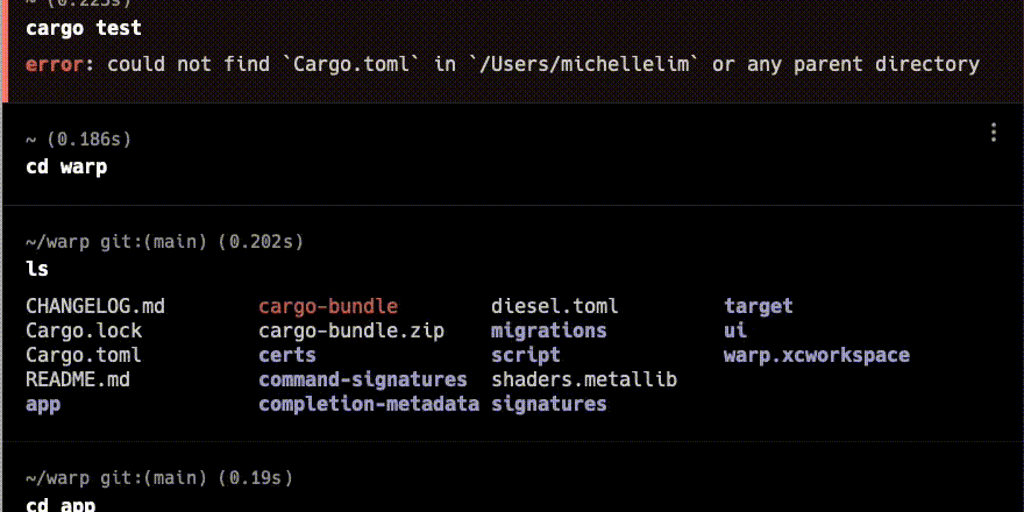Click the target directory name
Viewport: 1024px width, 512px height.
click(x=758, y=306)
